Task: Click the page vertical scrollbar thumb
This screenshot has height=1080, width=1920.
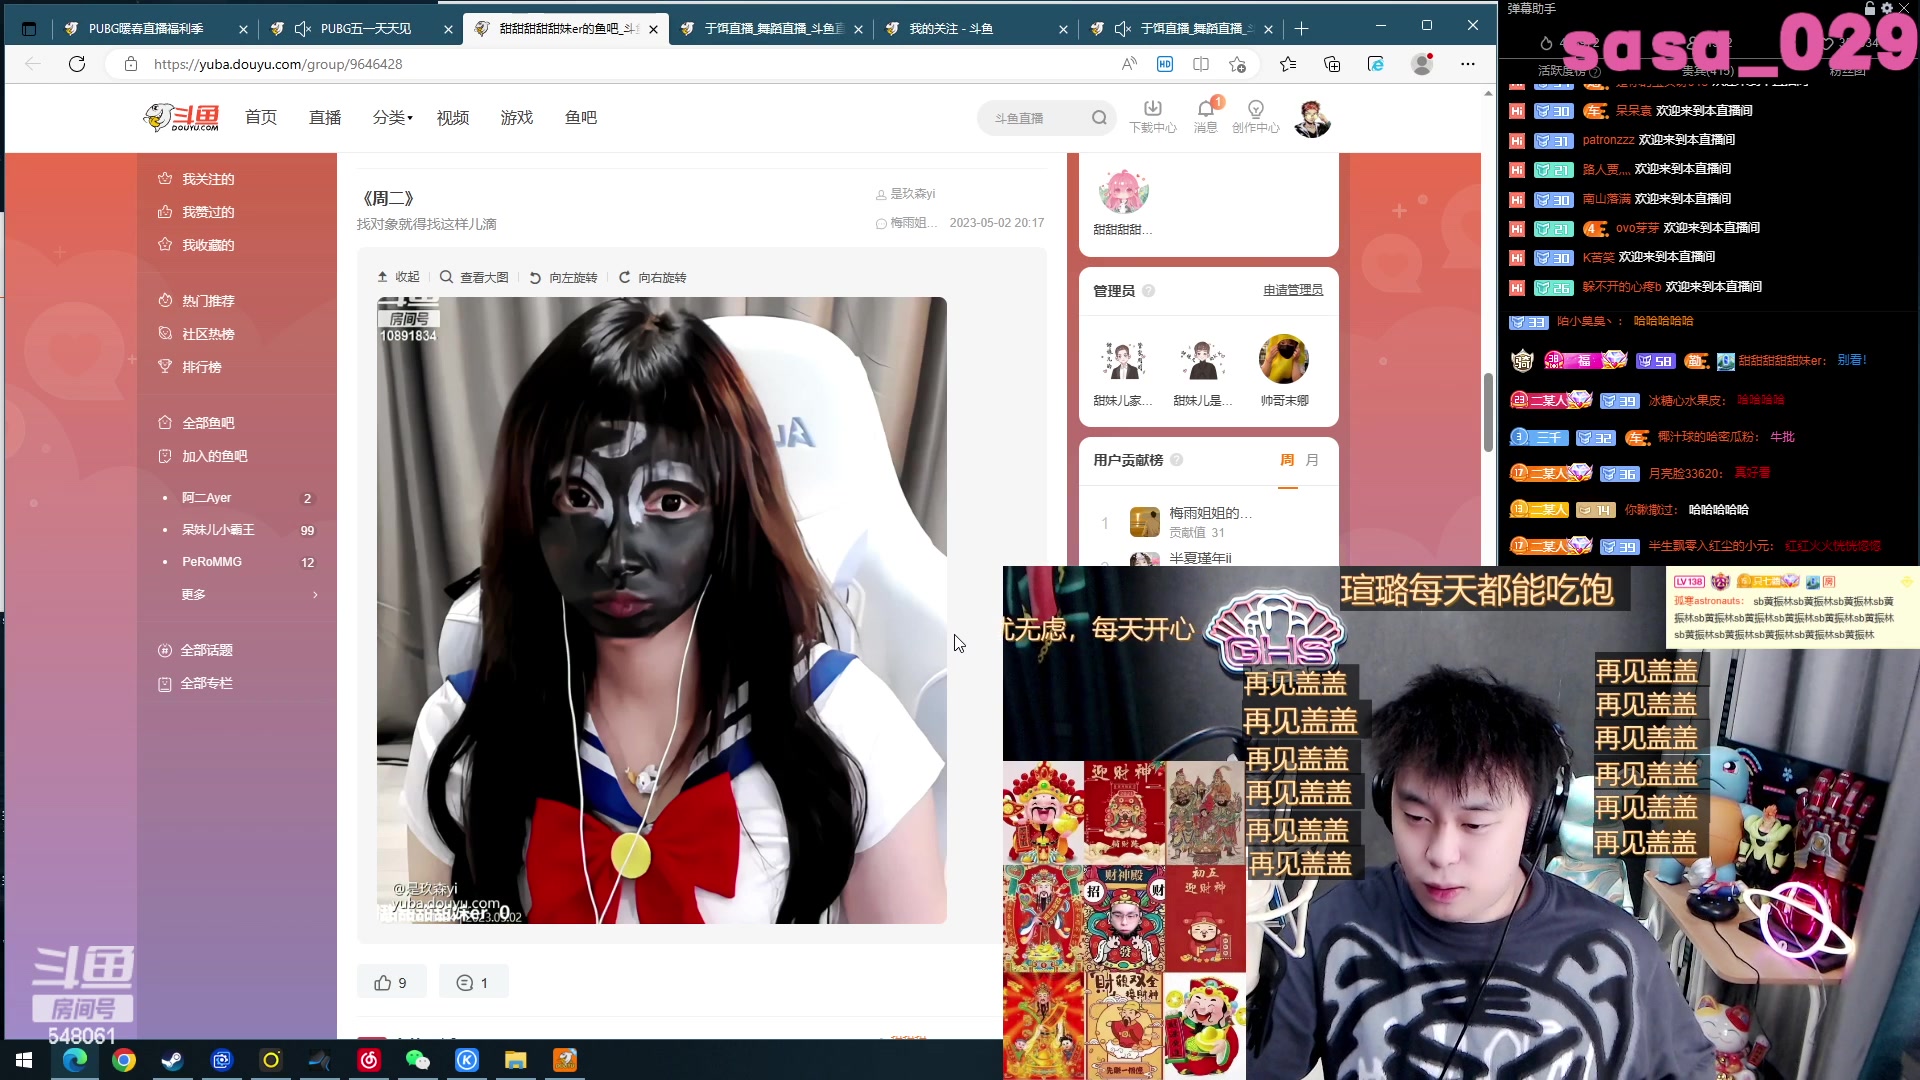Action: (x=1488, y=412)
